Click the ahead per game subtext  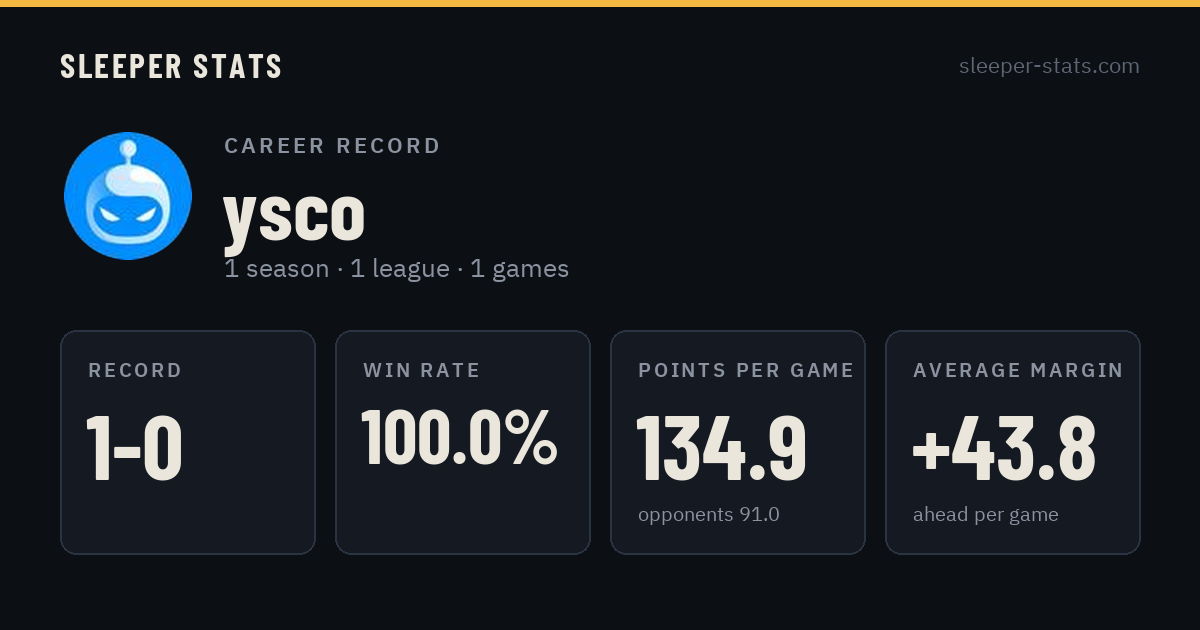pos(986,515)
